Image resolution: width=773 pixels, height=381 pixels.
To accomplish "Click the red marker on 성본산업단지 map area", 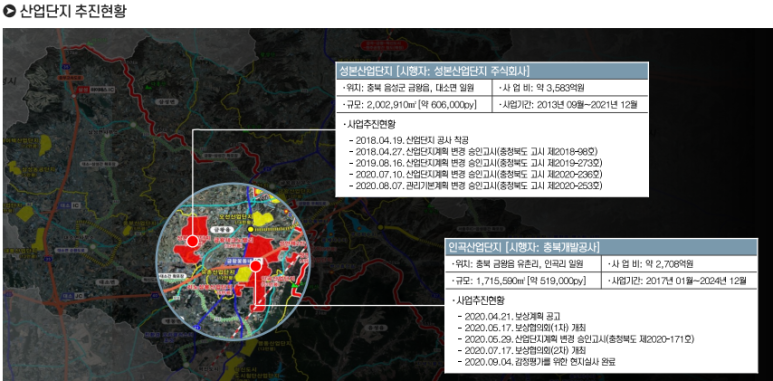I will (x=192, y=241).
